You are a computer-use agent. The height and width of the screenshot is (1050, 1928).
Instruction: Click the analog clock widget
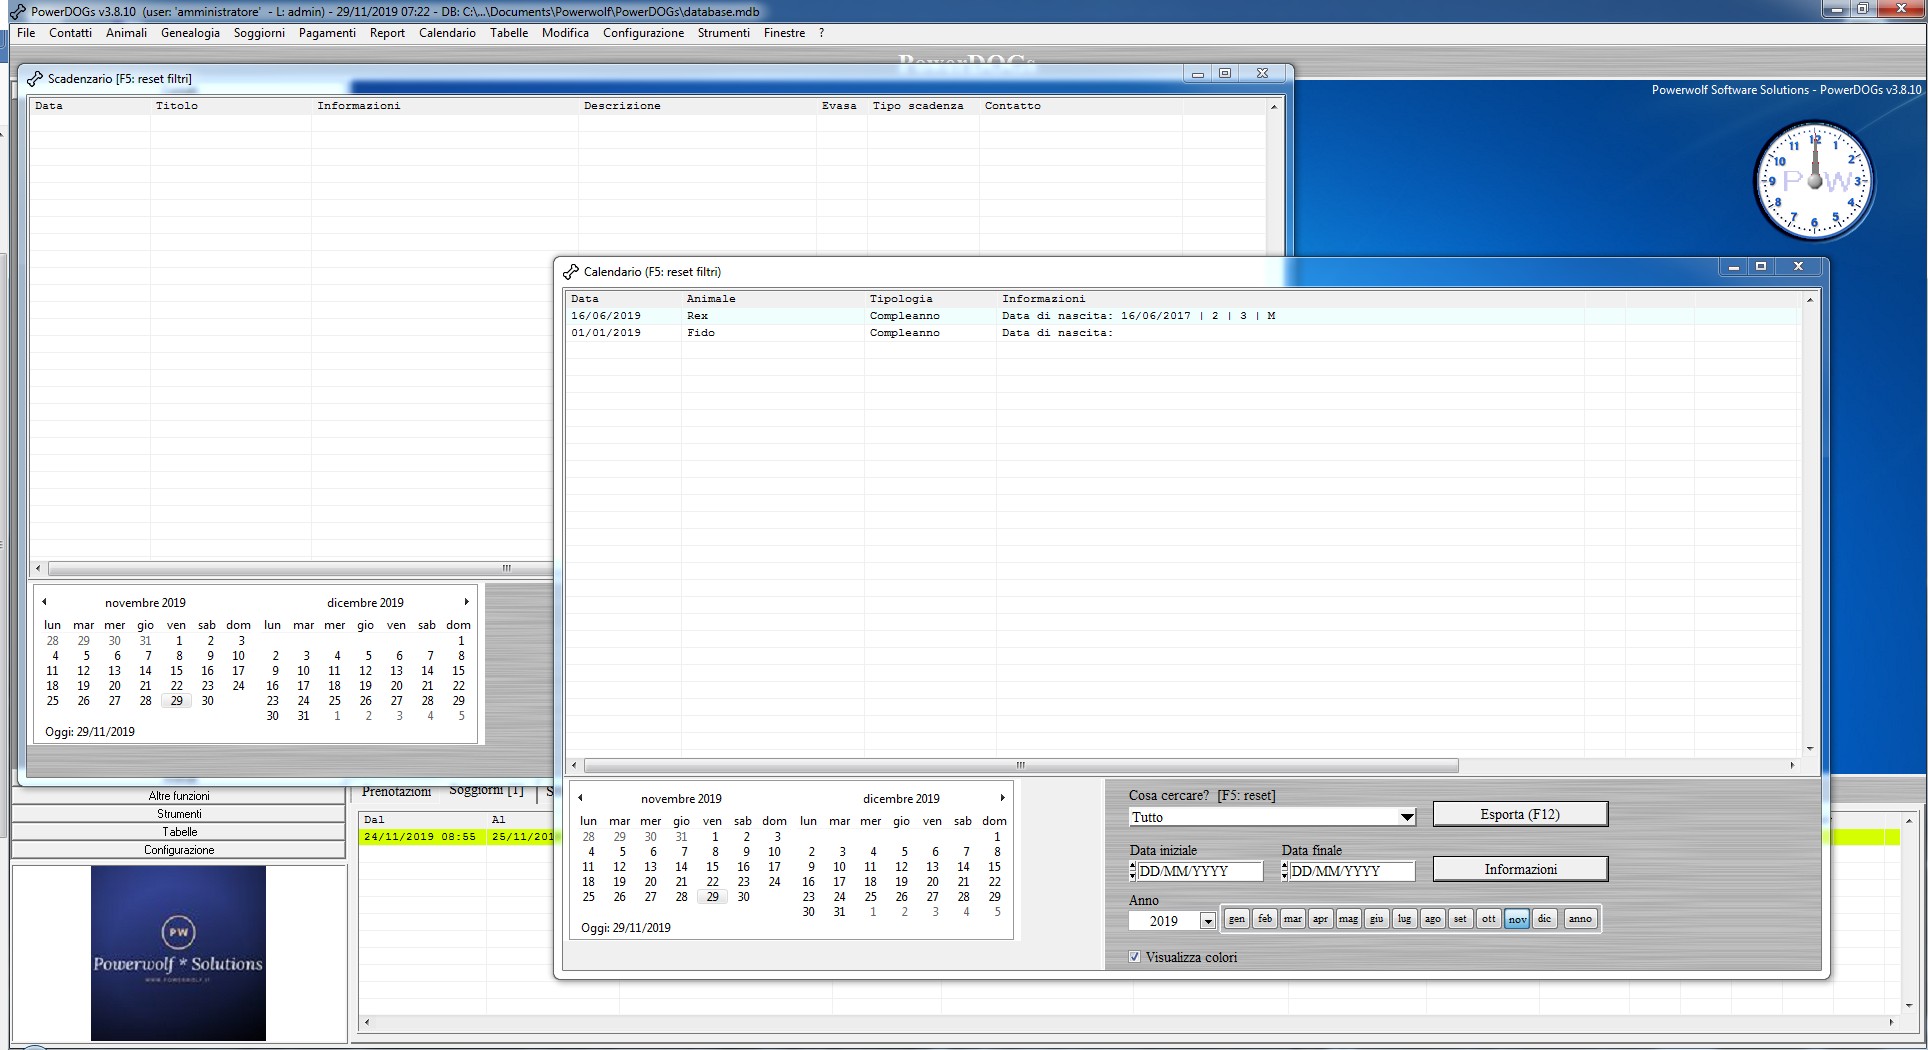(x=1814, y=181)
